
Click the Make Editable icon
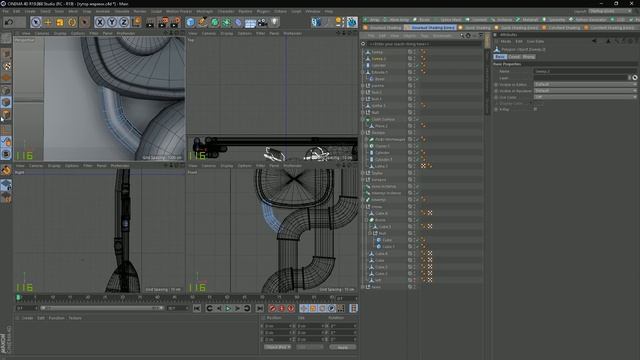tap(6, 39)
